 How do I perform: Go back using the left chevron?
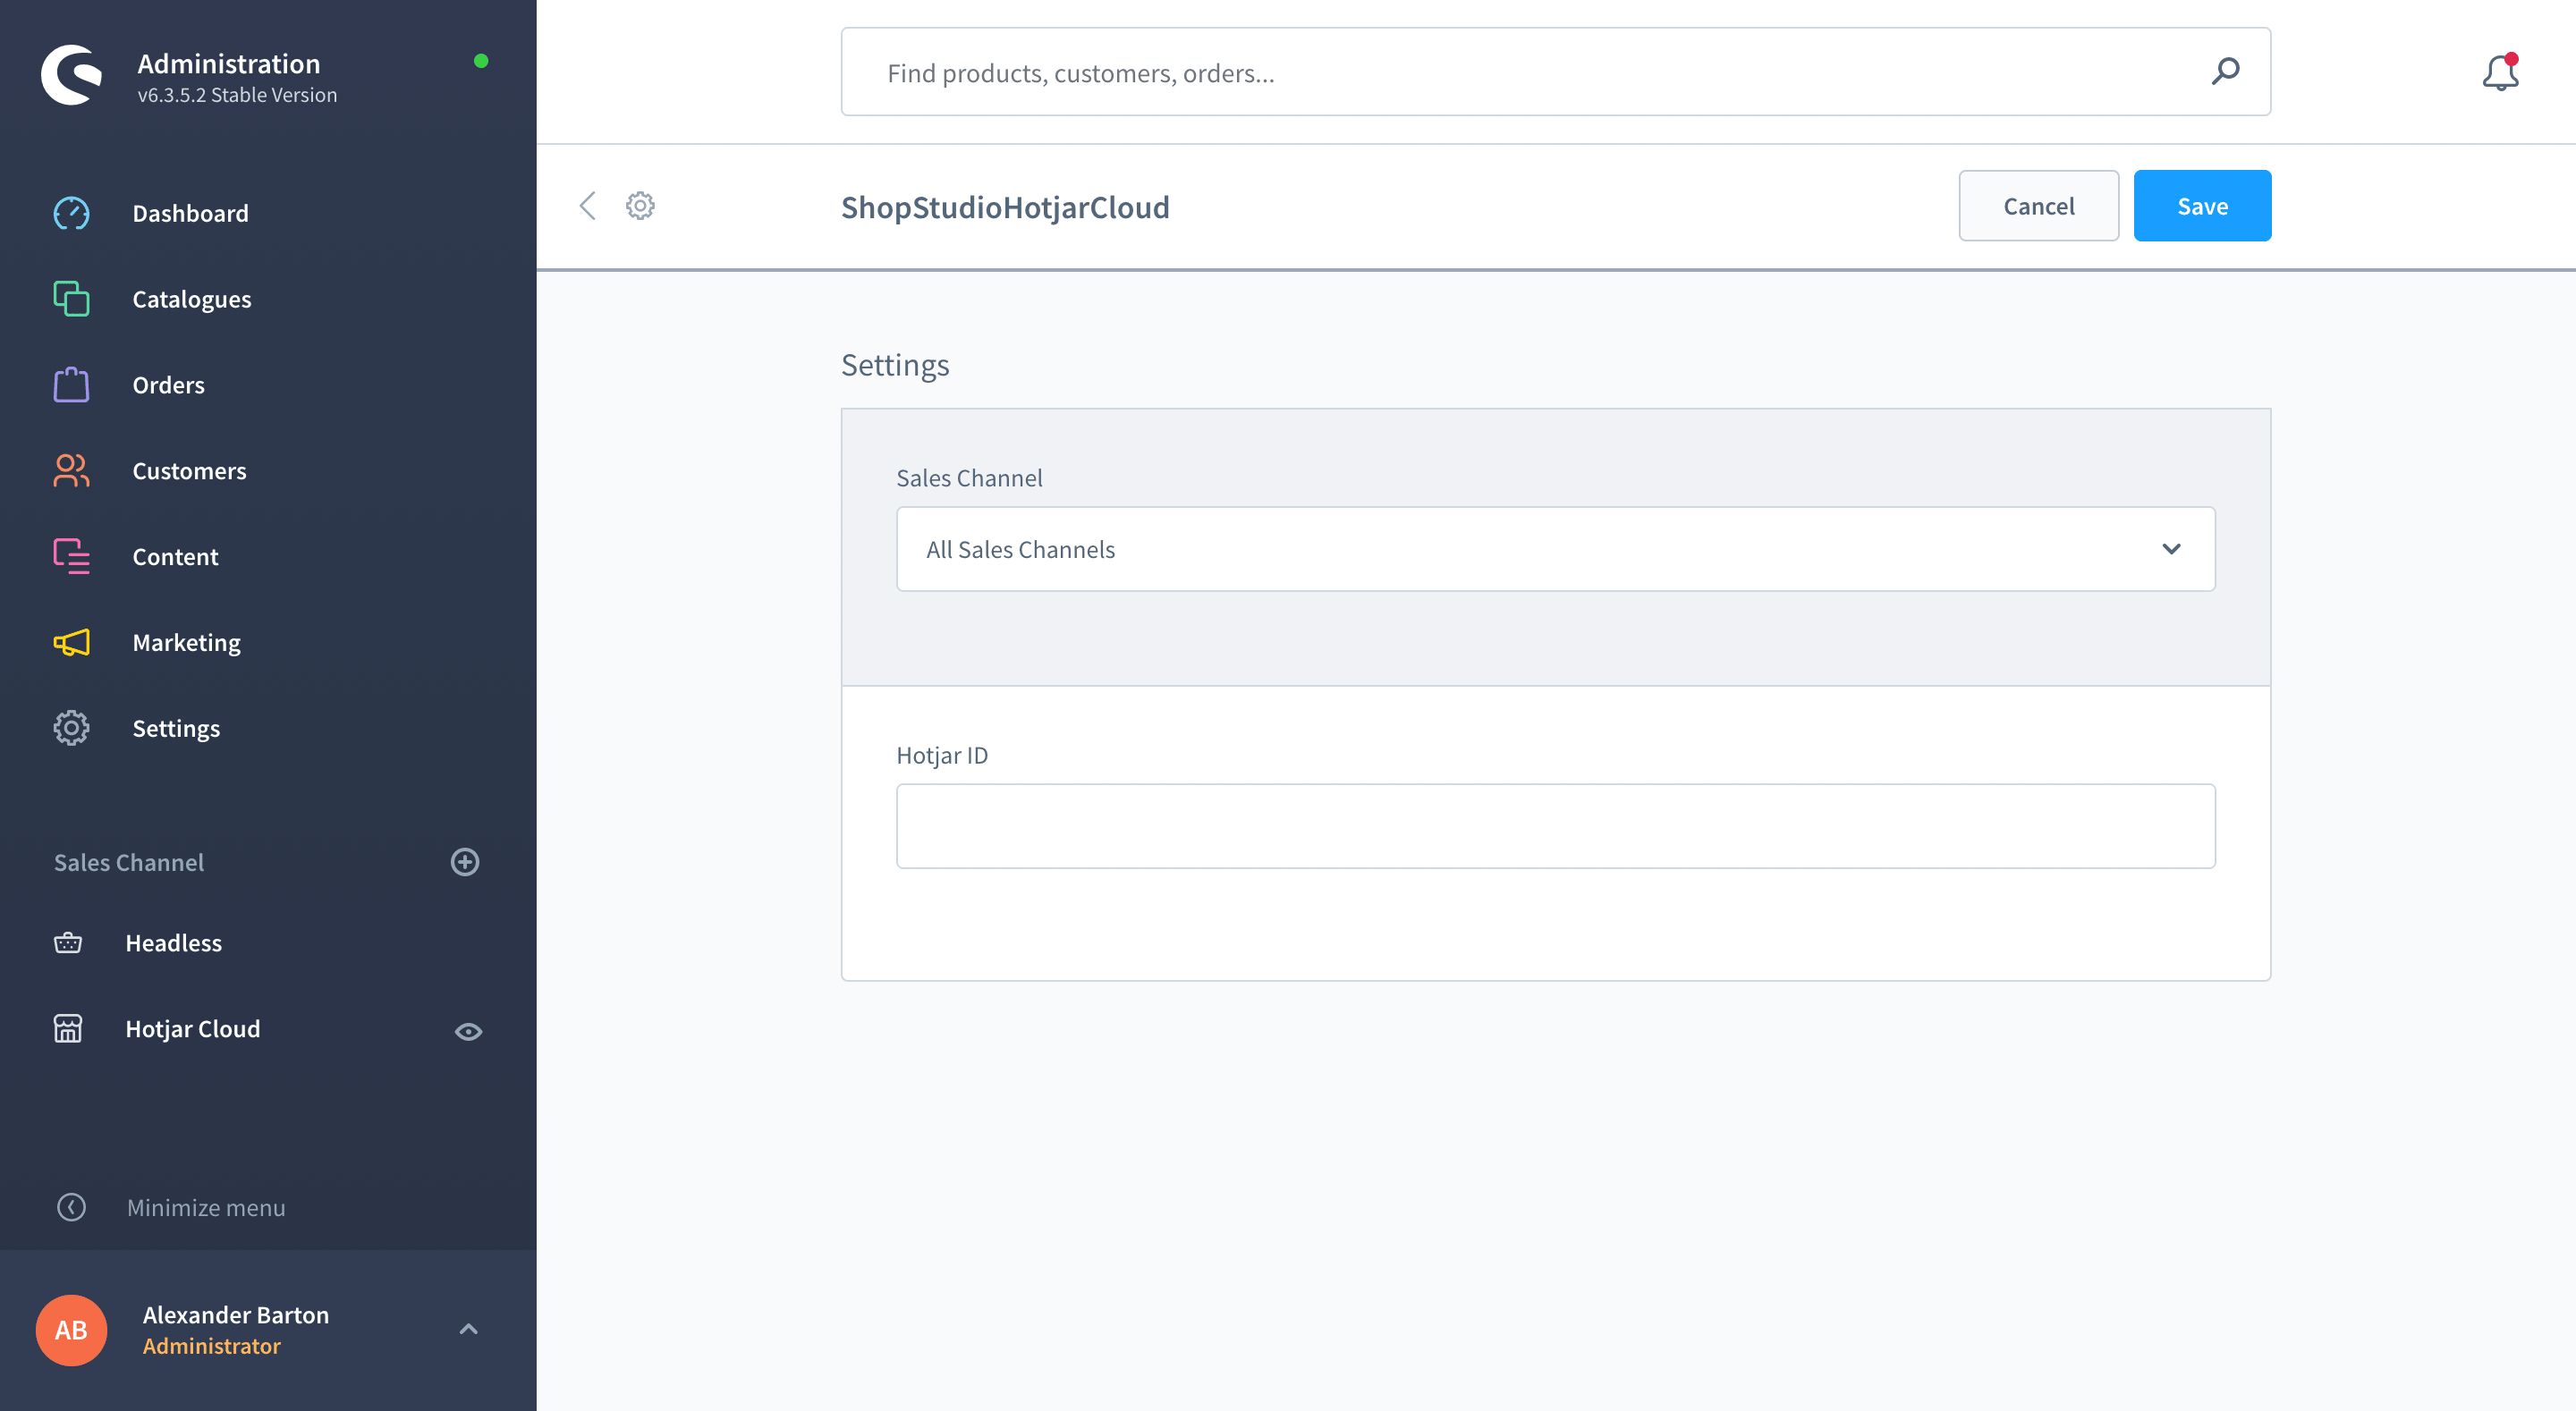pos(588,206)
